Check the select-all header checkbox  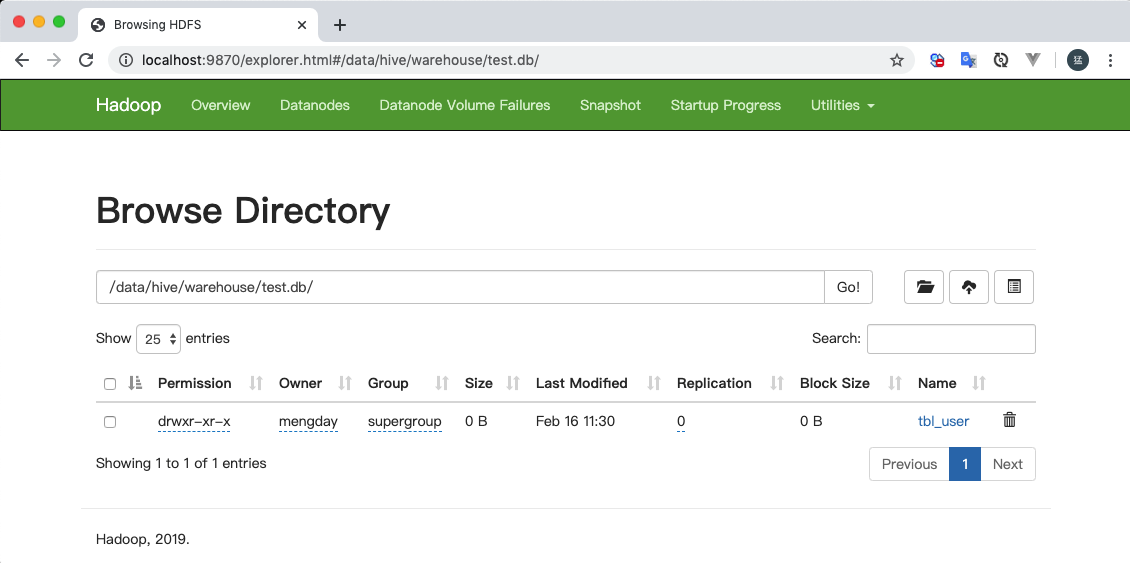tap(110, 384)
